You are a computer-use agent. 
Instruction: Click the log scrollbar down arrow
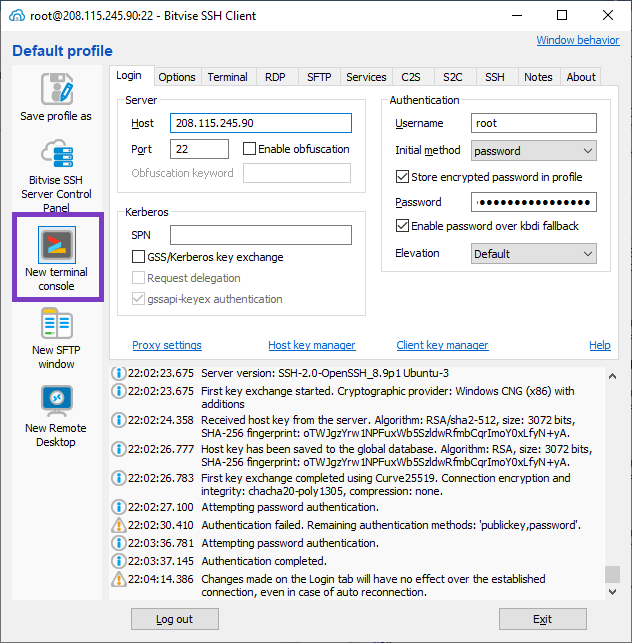click(x=612, y=592)
